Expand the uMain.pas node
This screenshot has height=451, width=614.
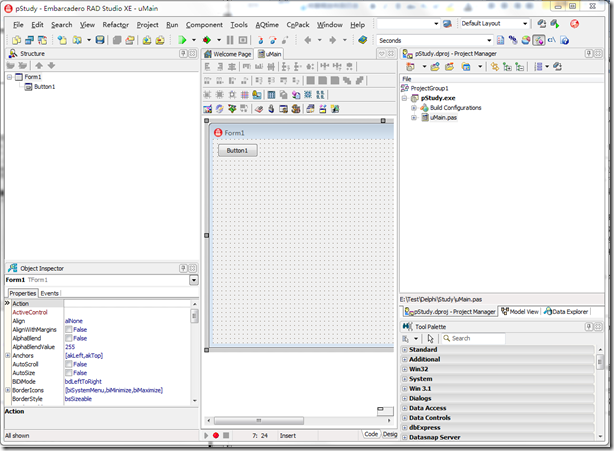414,117
